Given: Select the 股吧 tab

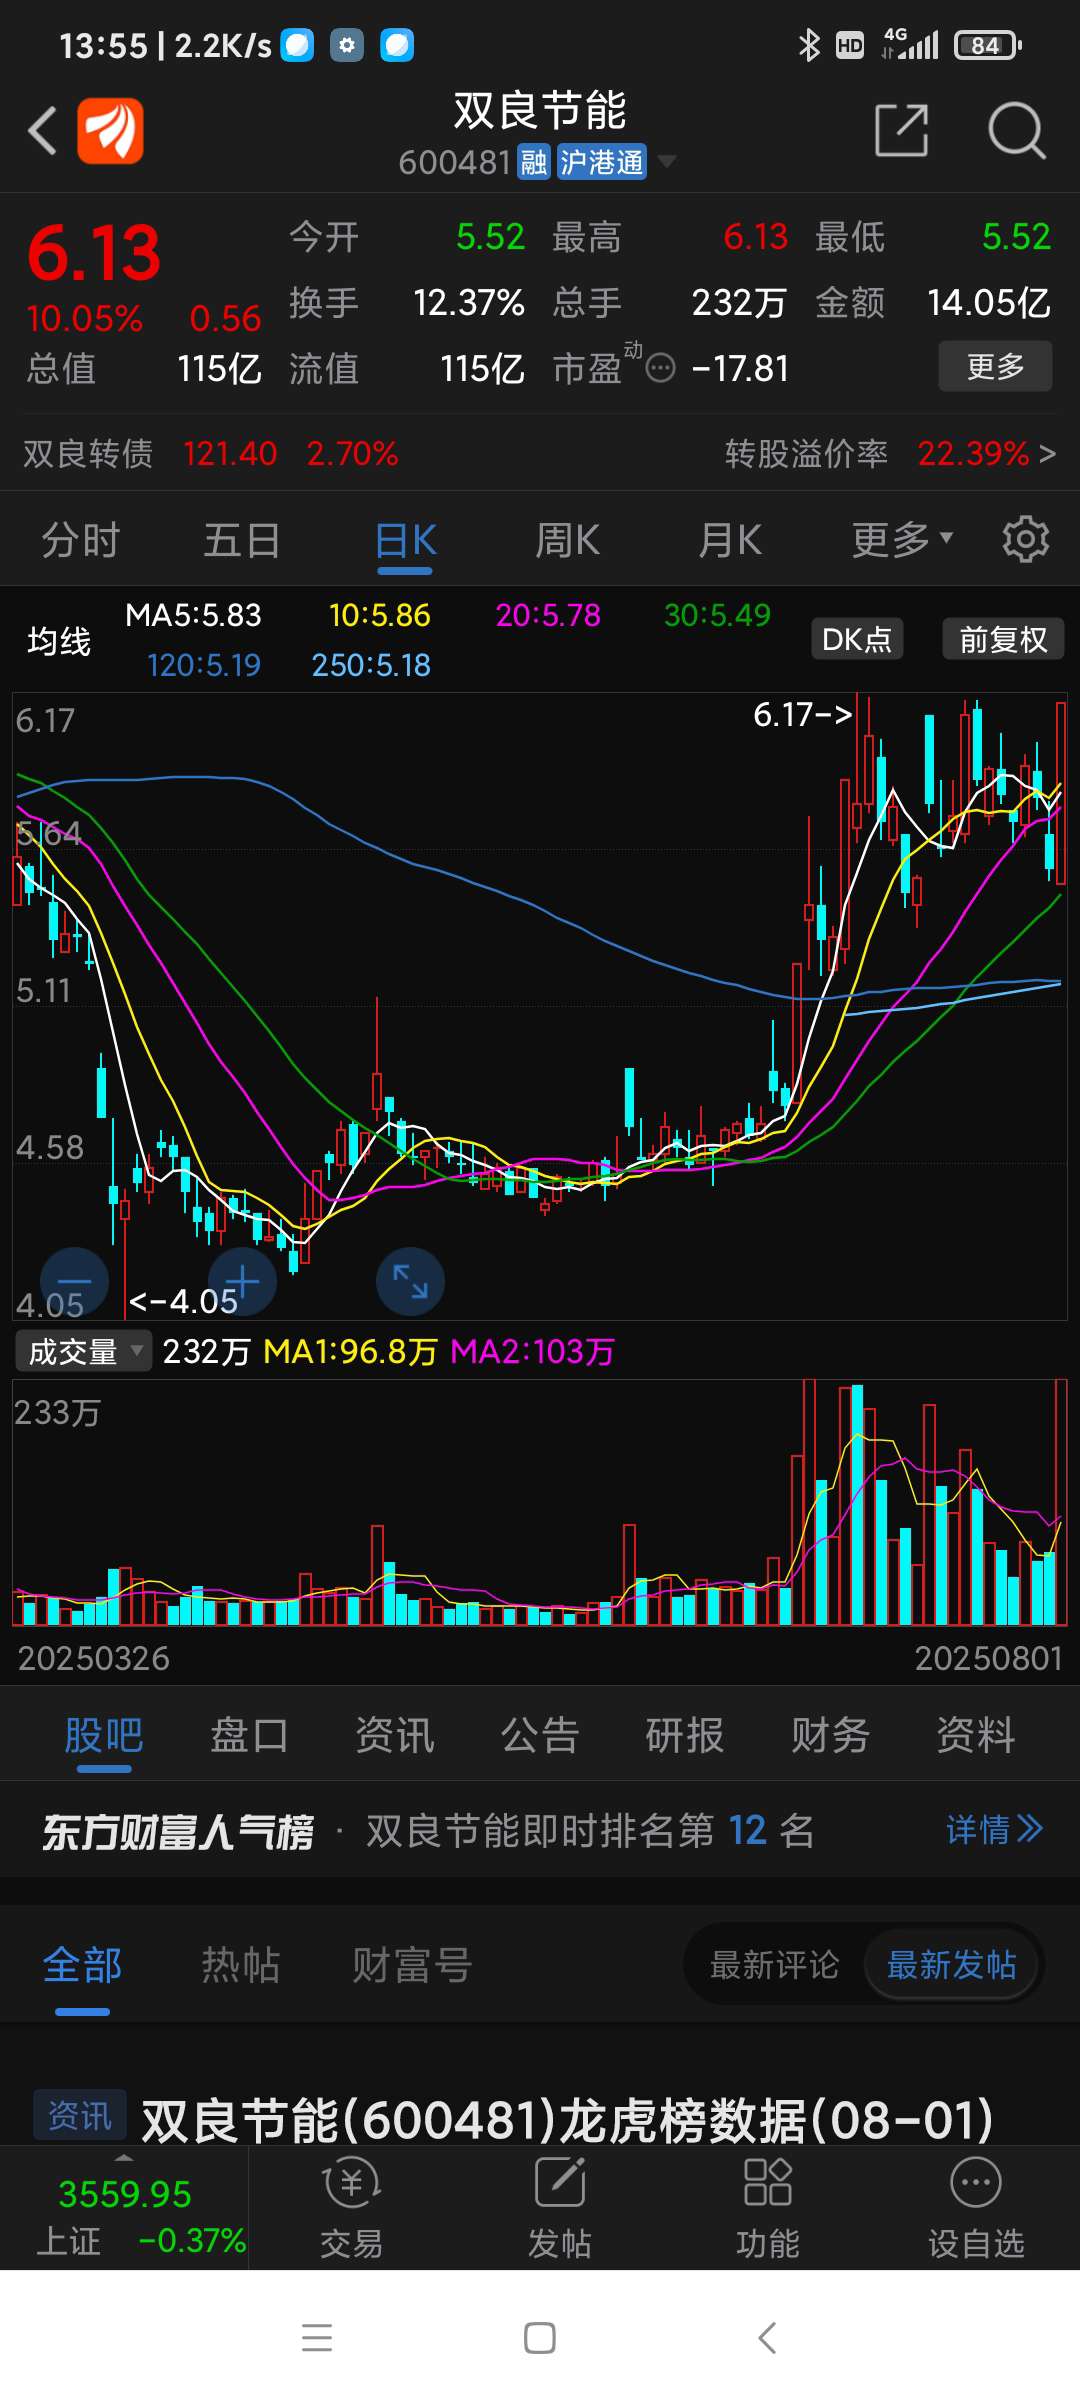Looking at the screenshot, I should (104, 1735).
